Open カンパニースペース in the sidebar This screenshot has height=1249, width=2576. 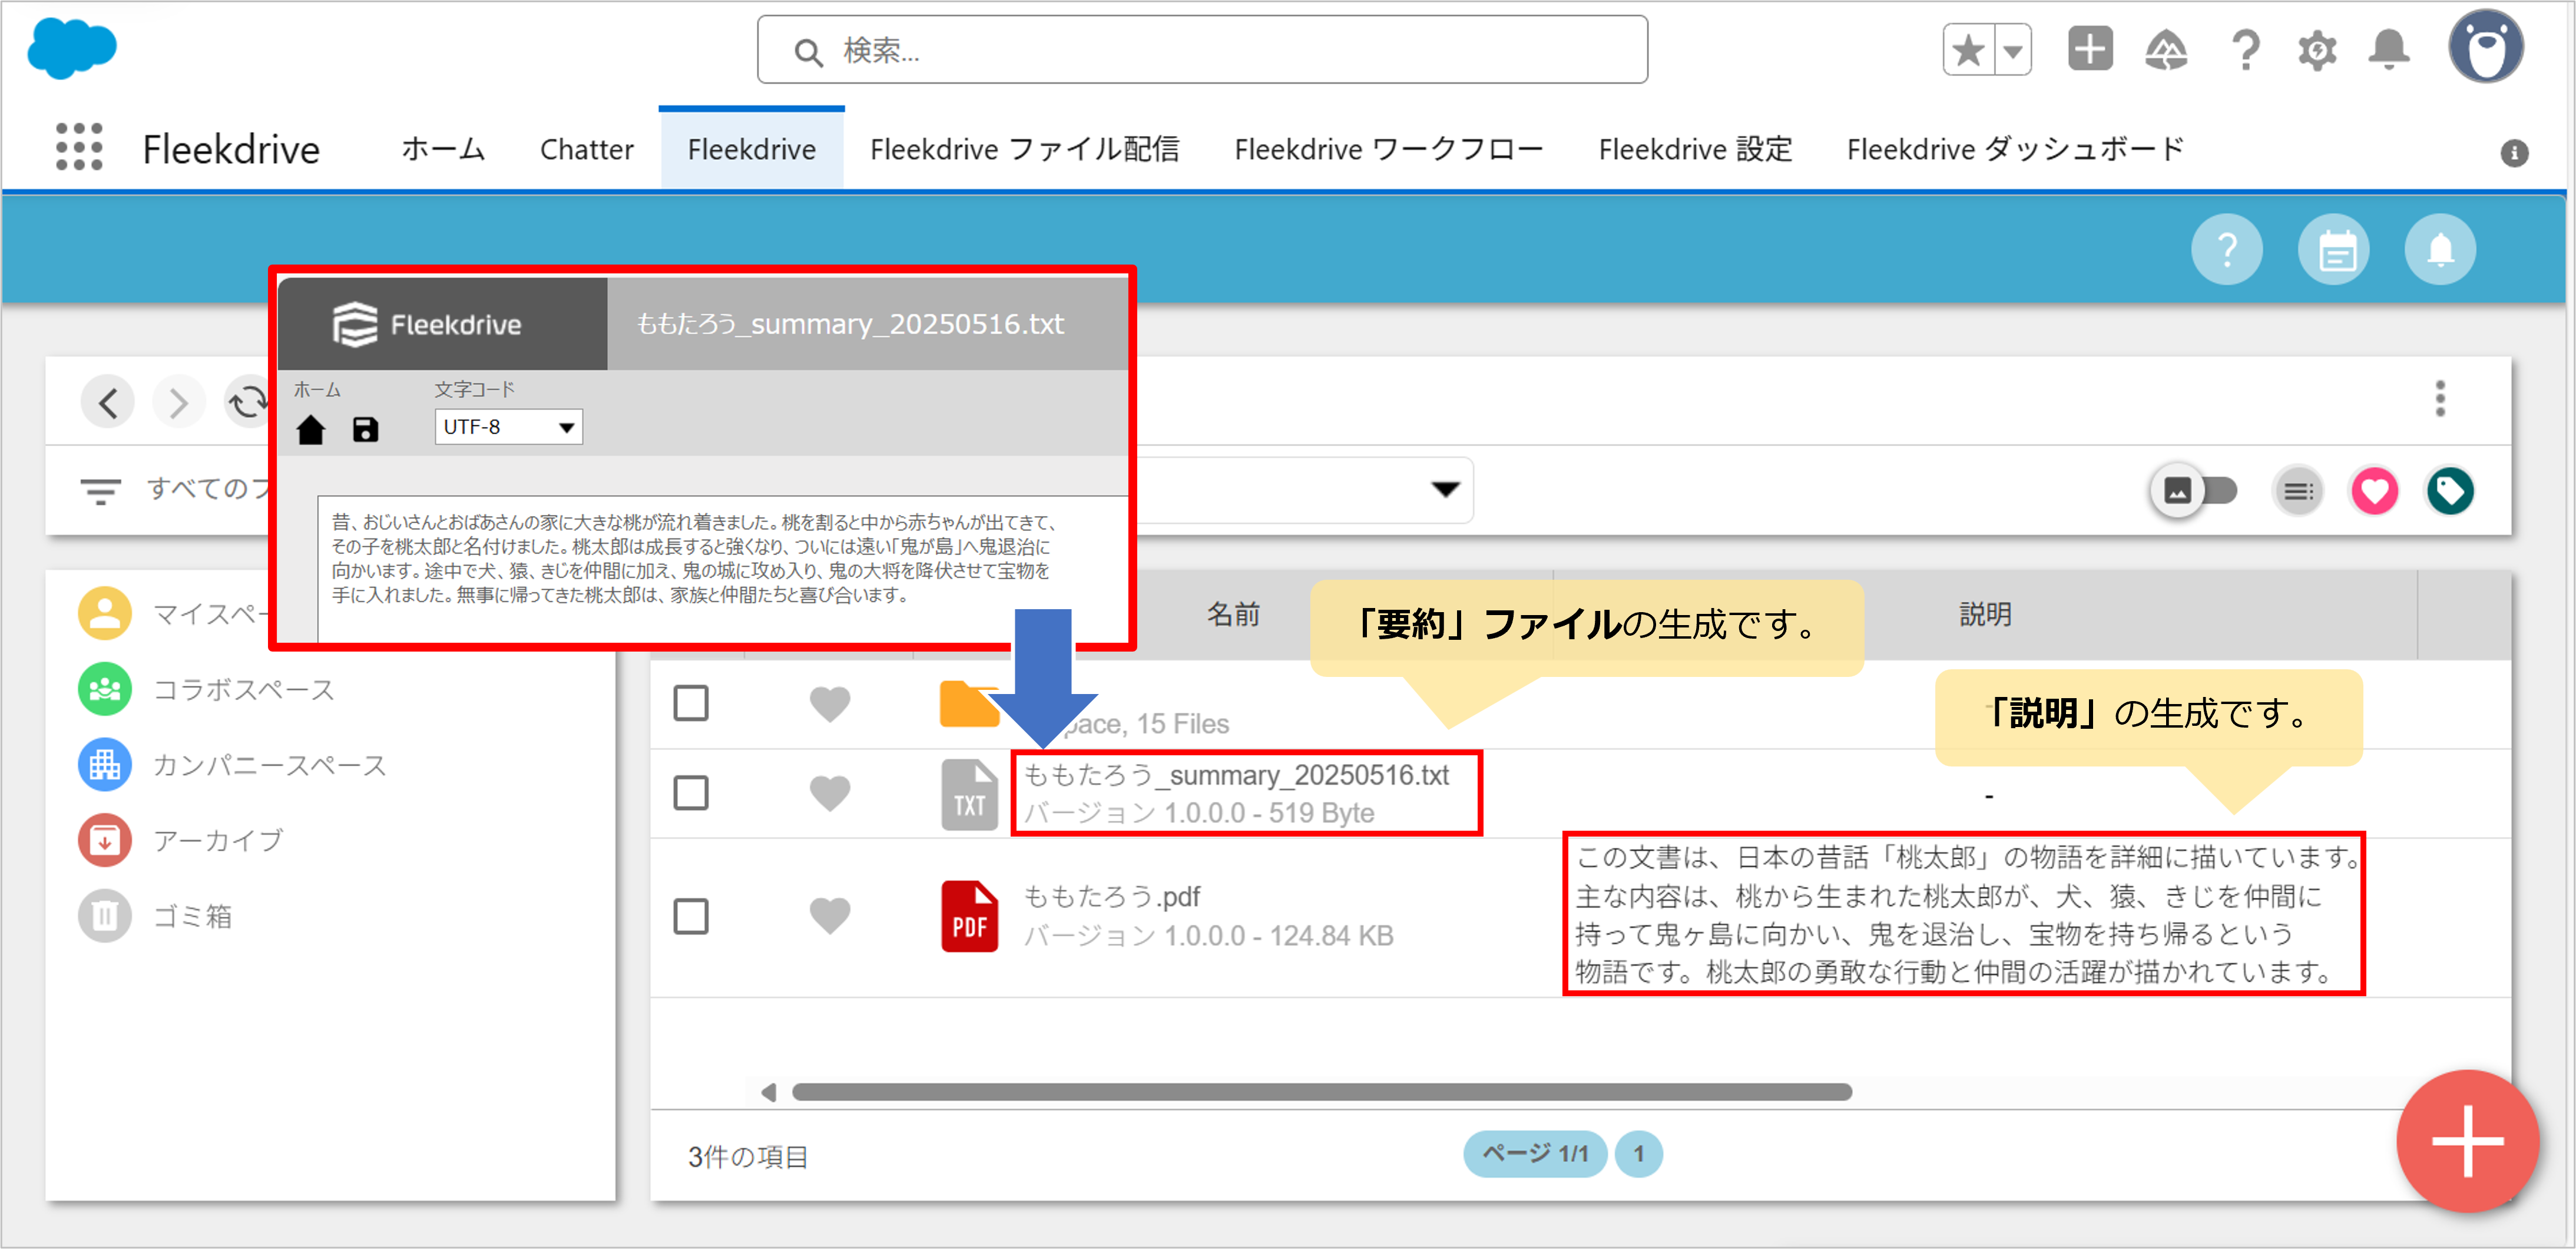click(x=232, y=765)
